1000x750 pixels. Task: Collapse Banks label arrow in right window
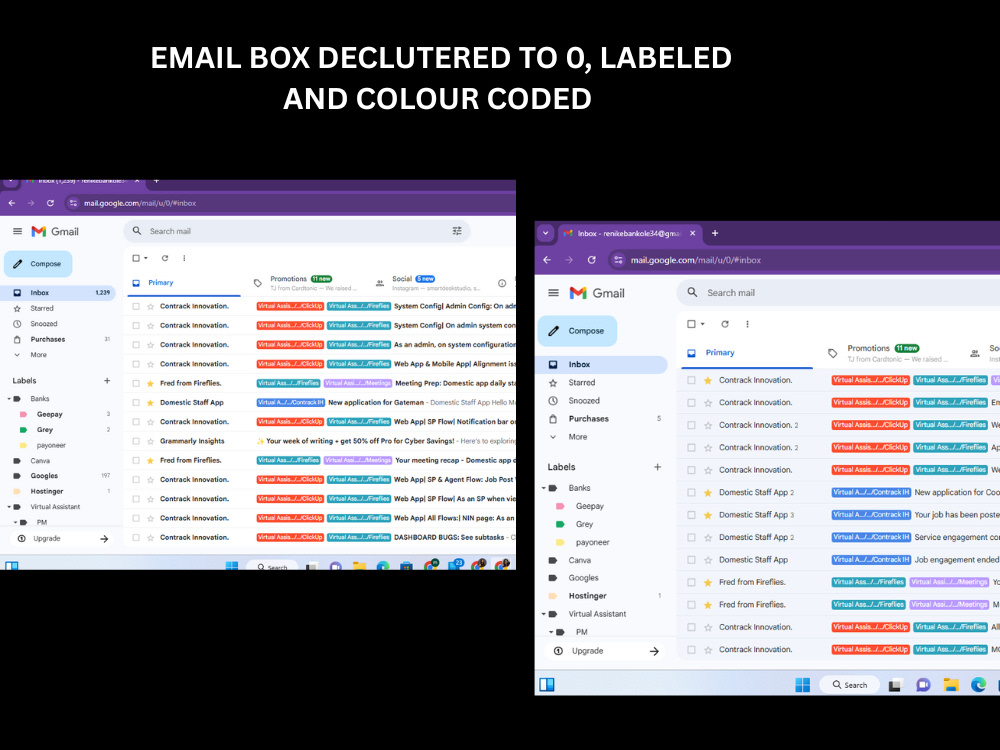(x=543, y=488)
